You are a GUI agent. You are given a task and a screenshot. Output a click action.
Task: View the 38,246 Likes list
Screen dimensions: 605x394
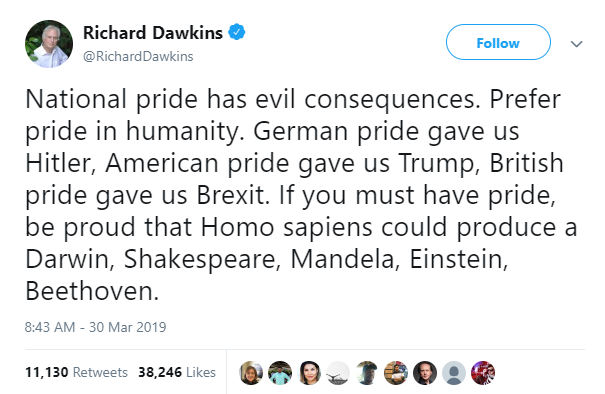click(x=177, y=372)
